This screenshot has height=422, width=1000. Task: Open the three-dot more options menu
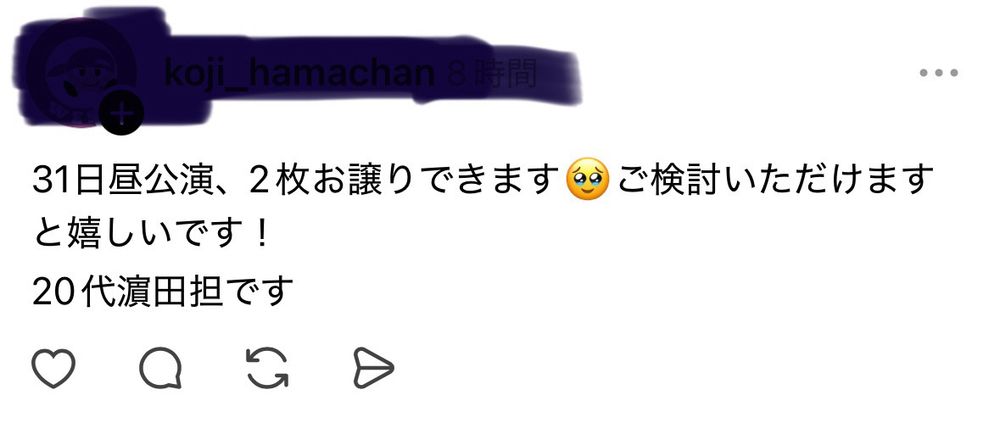point(939,73)
